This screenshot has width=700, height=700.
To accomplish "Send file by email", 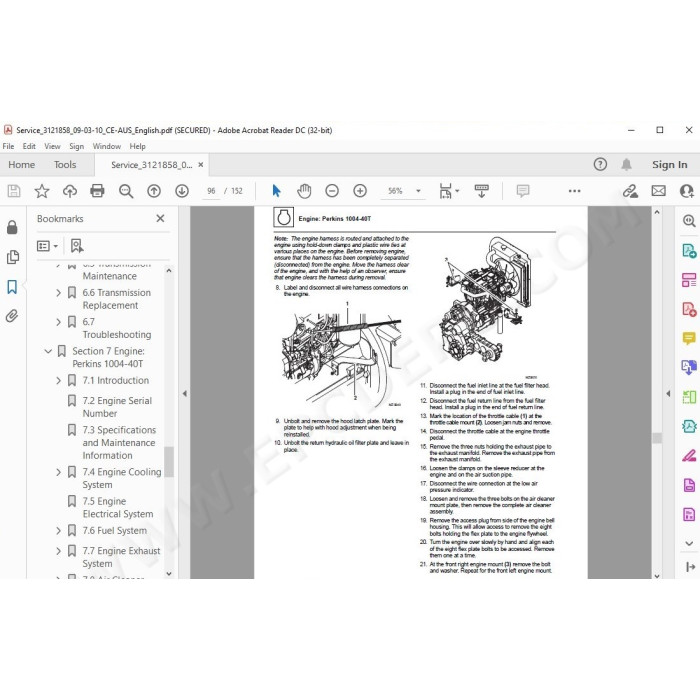I will pyautogui.click(x=658, y=191).
